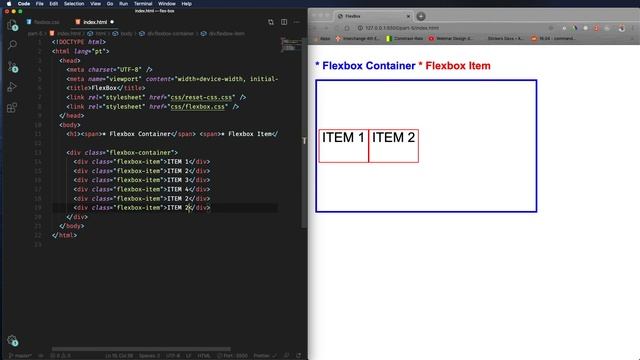Click the LF end-of-line indicator
Image resolution: width=640 pixels, height=360 pixels.
[189, 356]
